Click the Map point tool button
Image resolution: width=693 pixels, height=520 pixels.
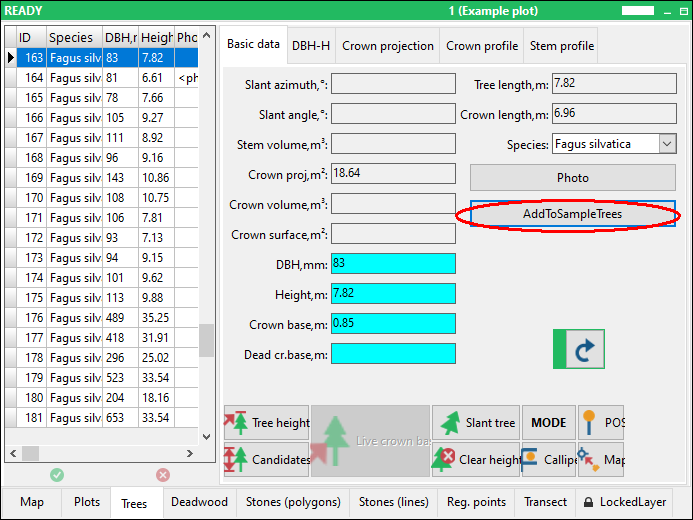[x=602, y=460]
